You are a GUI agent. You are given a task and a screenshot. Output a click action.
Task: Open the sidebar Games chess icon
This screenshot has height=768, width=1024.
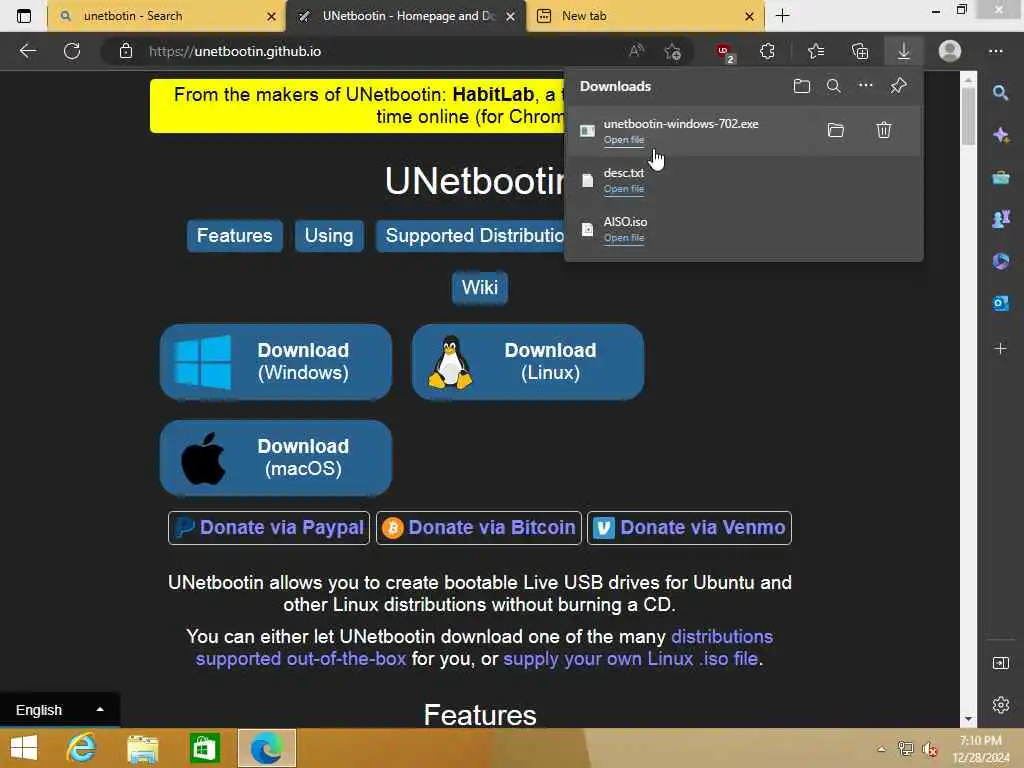pyautogui.click(x=1000, y=219)
